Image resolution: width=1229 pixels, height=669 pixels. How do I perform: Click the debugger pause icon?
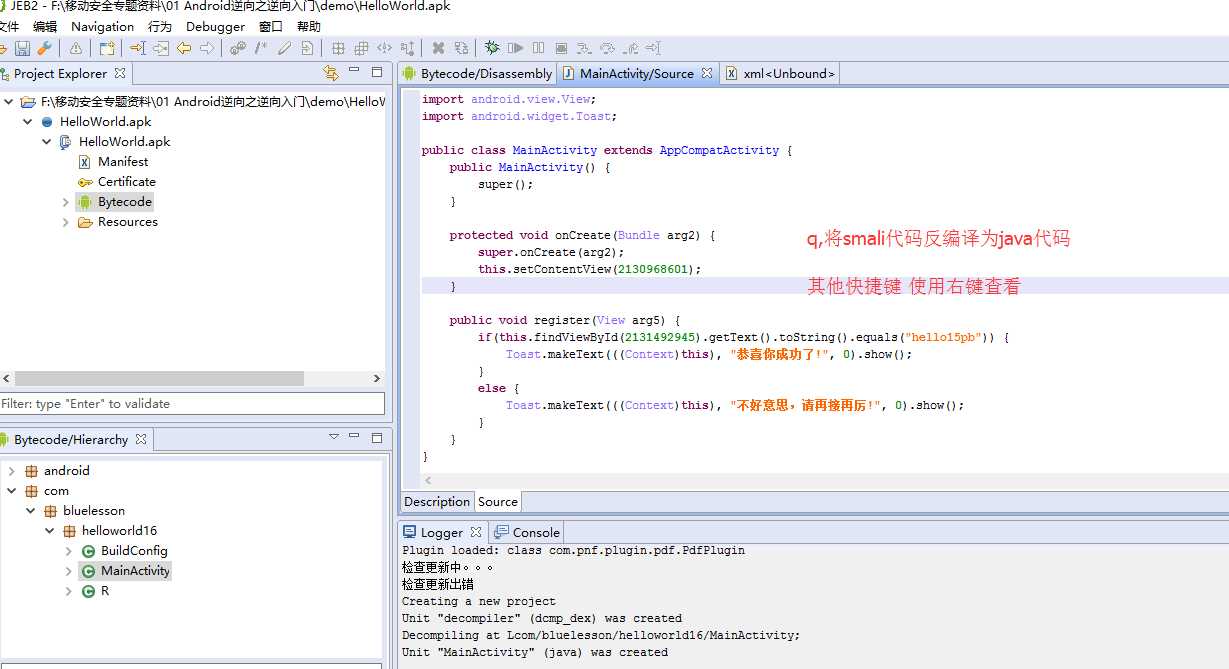(x=539, y=48)
